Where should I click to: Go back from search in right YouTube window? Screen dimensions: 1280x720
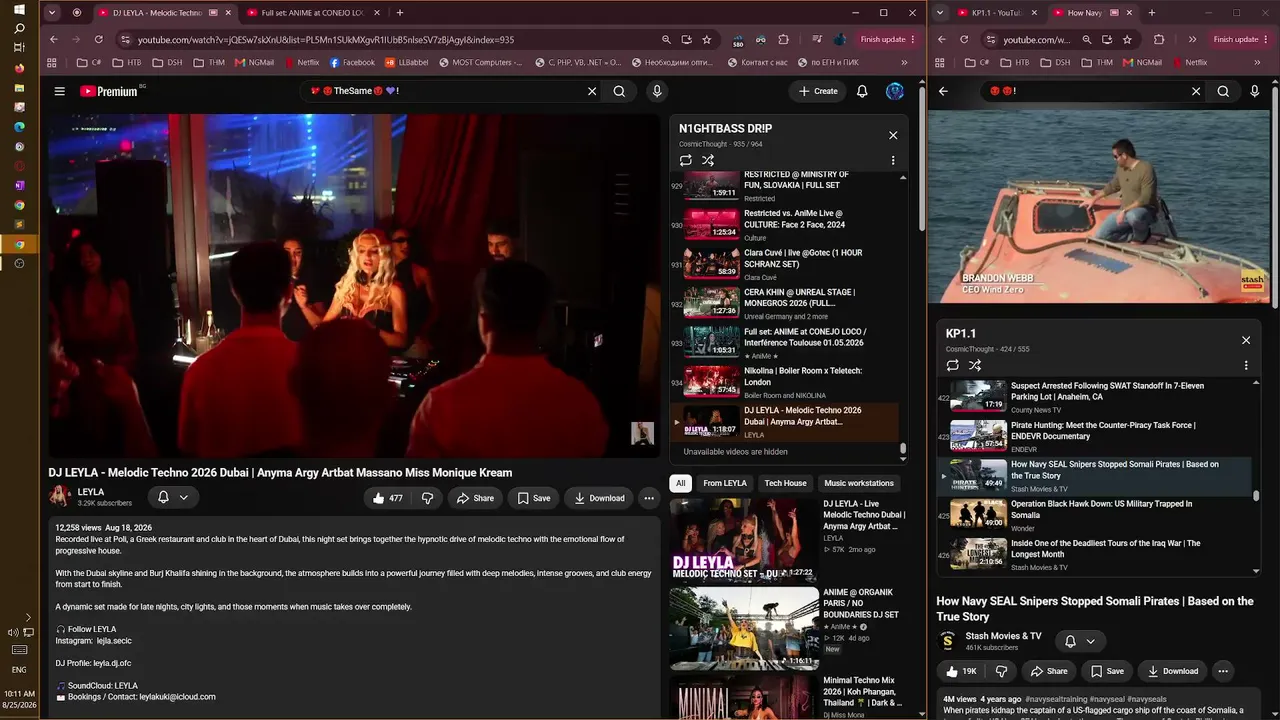pyautogui.click(x=943, y=91)
